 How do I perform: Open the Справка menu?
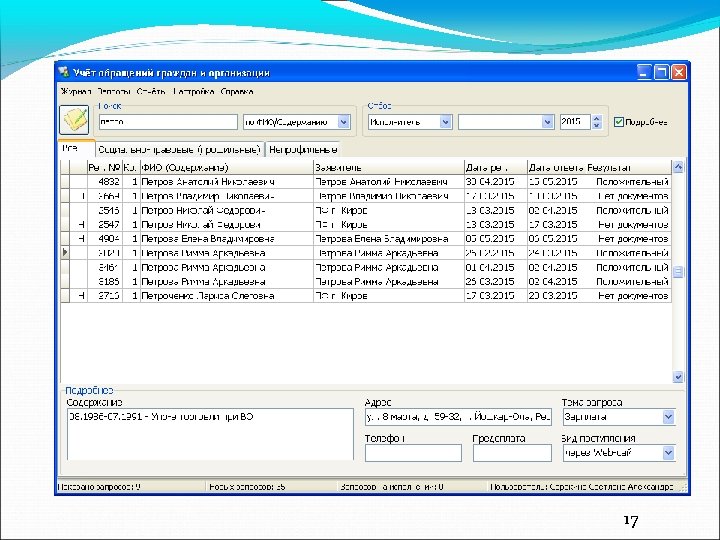pos(236,91)
